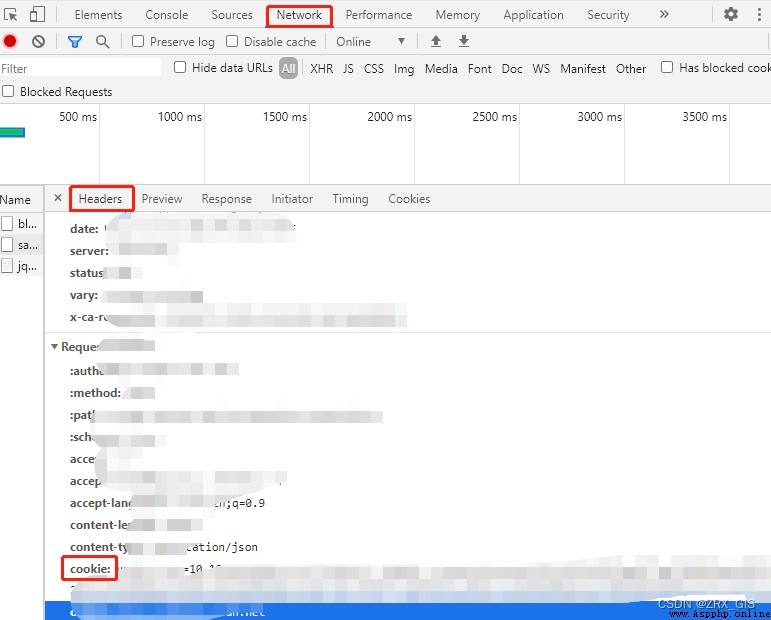Check Hide data URLs option
Image resolution: width=771 pixels, height=620 pixels.
(x=180, y=67)
